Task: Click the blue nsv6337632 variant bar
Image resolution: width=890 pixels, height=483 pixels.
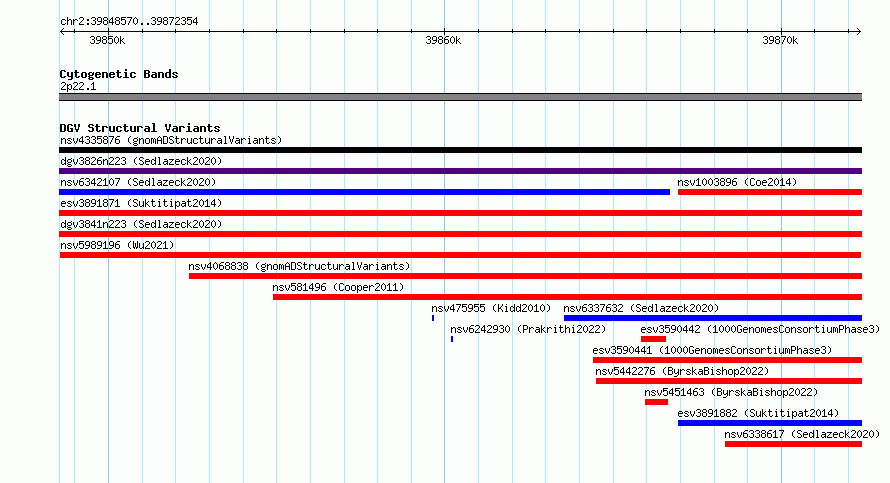Action: [713, 318]
